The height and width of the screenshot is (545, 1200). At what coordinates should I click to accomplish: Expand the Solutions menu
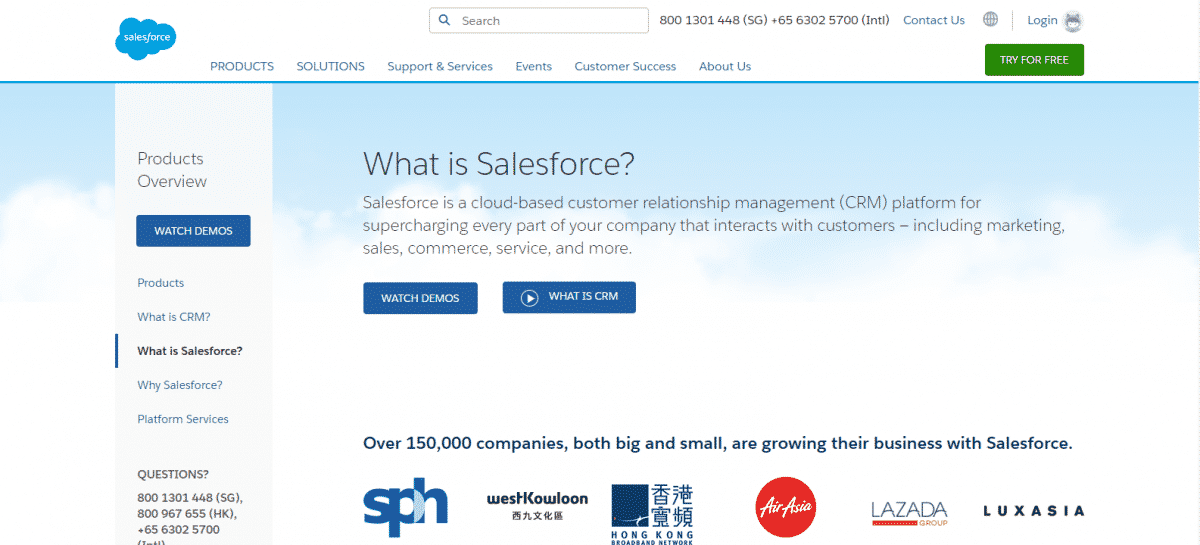pyautogui.click(x=330, y=66)
